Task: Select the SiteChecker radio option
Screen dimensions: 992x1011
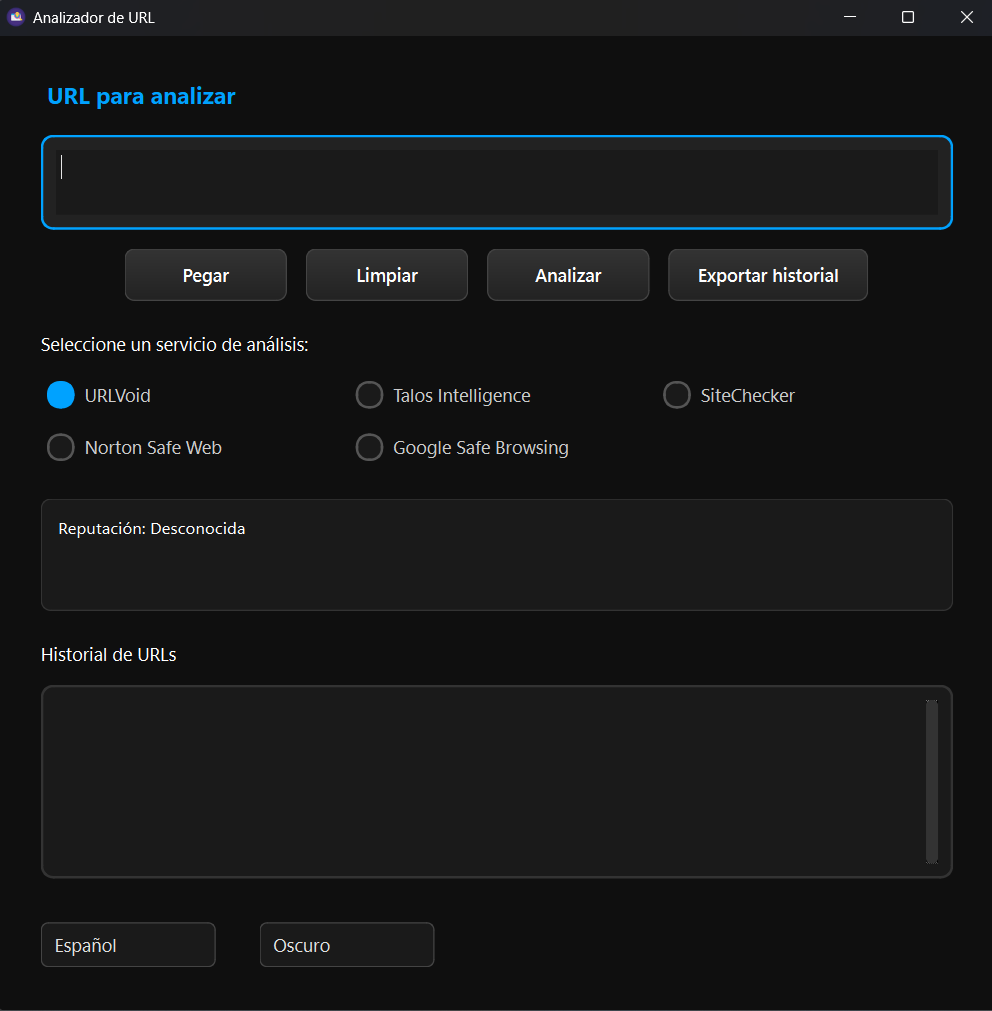Action: (x=677, y=395)
